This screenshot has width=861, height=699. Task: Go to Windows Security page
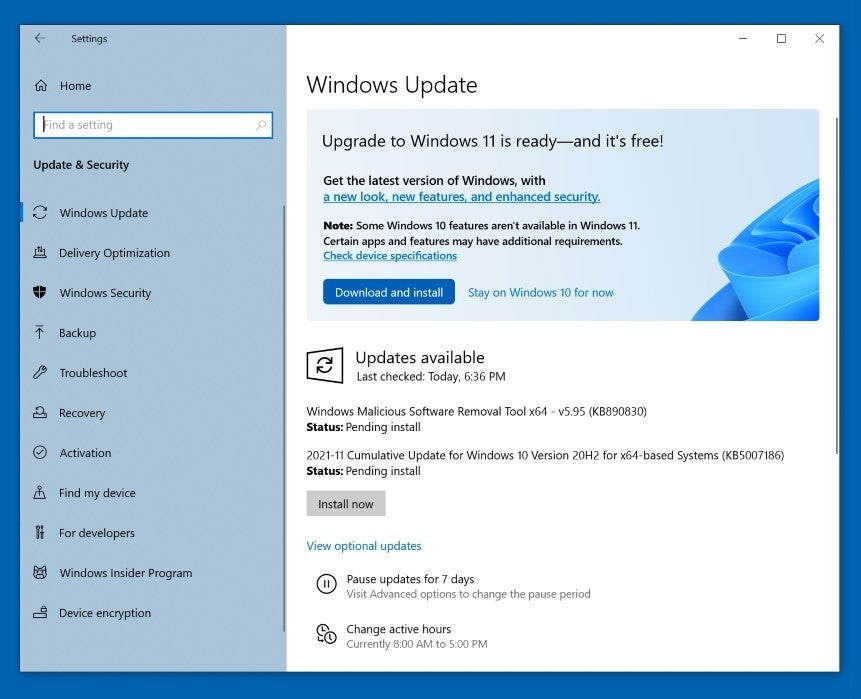[105, 293]
